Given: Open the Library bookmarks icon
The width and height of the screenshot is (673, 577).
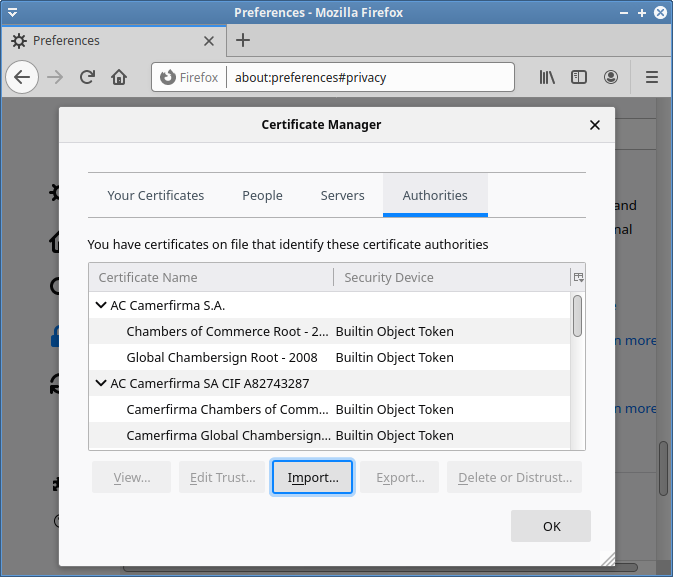Looking at the screenshot, I should point(547,77).
